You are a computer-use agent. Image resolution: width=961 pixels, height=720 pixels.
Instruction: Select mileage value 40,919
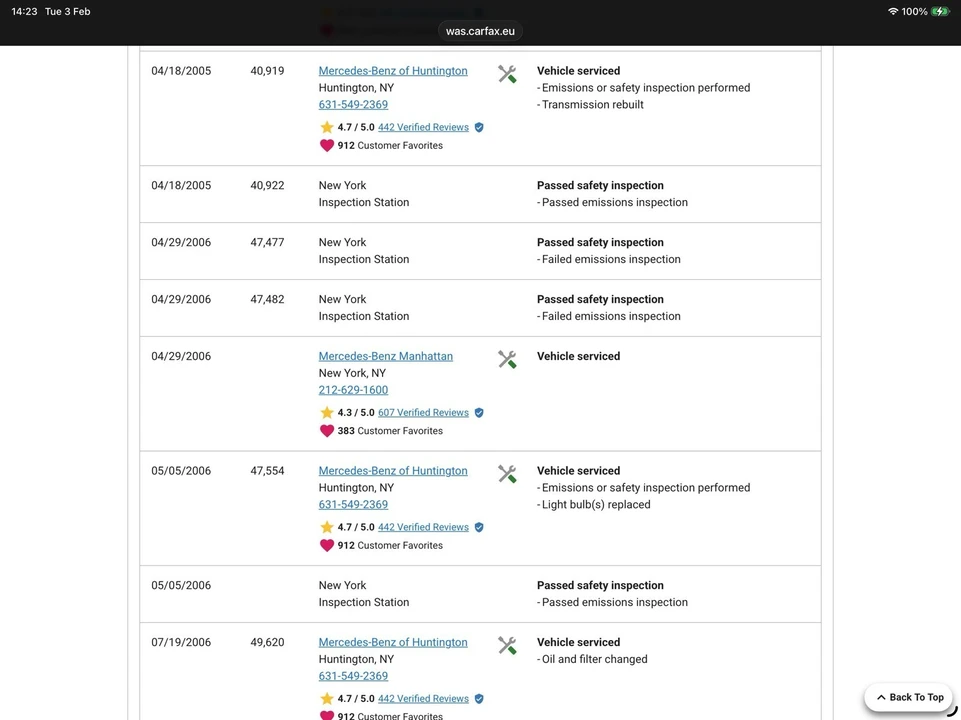[x=267, y=71]
